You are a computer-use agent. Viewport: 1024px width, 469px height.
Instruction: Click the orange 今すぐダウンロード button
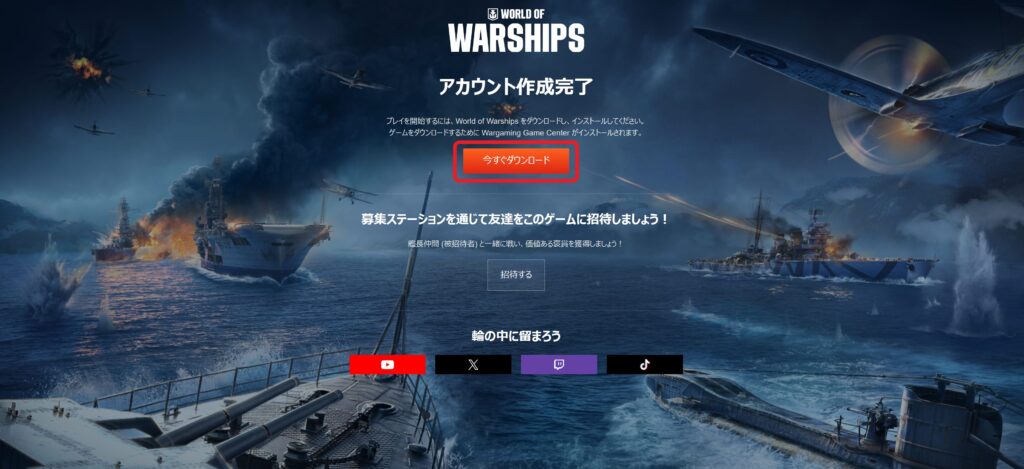pyautogui.click(x=516, y=161)
